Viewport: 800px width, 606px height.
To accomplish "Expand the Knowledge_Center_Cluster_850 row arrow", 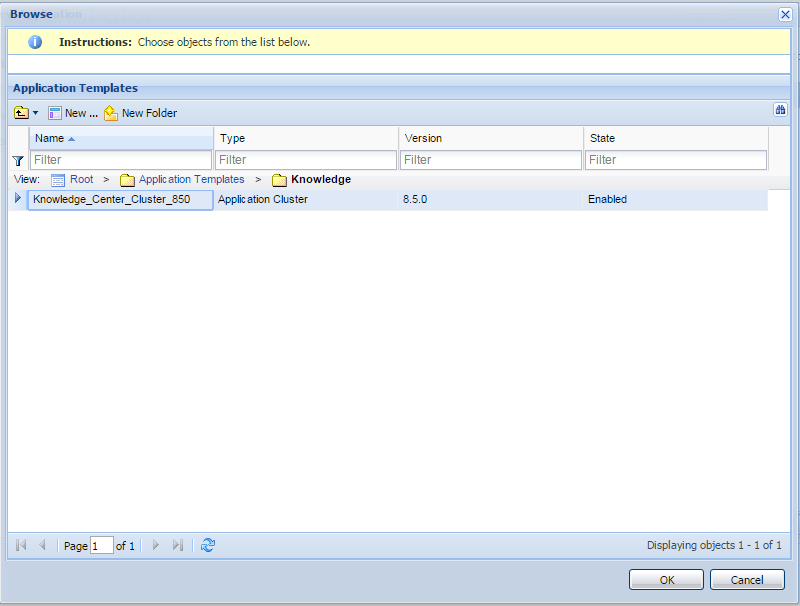I will coord(17,199).
